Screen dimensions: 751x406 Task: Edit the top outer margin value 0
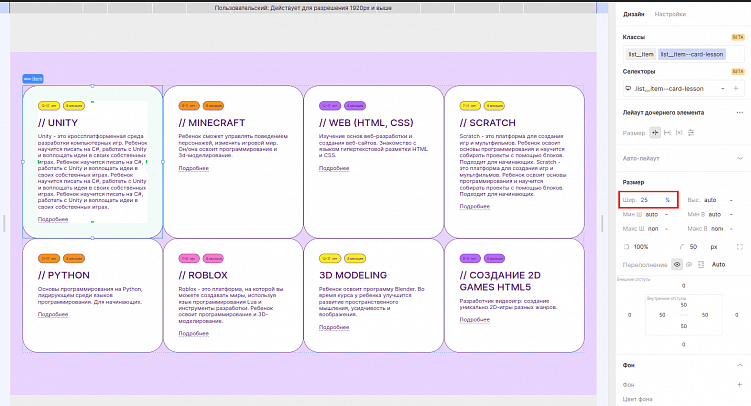[x=683, y=286]
